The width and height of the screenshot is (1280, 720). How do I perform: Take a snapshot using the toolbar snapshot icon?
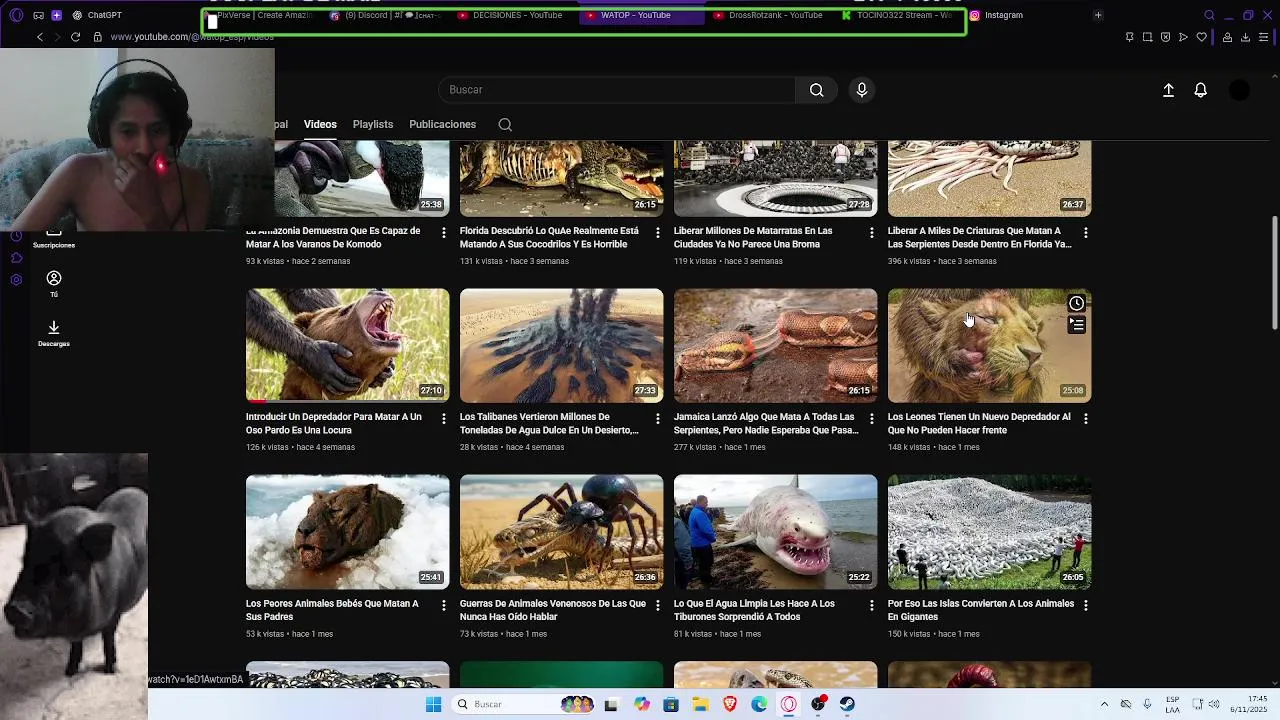click(x=1147, y=37)
